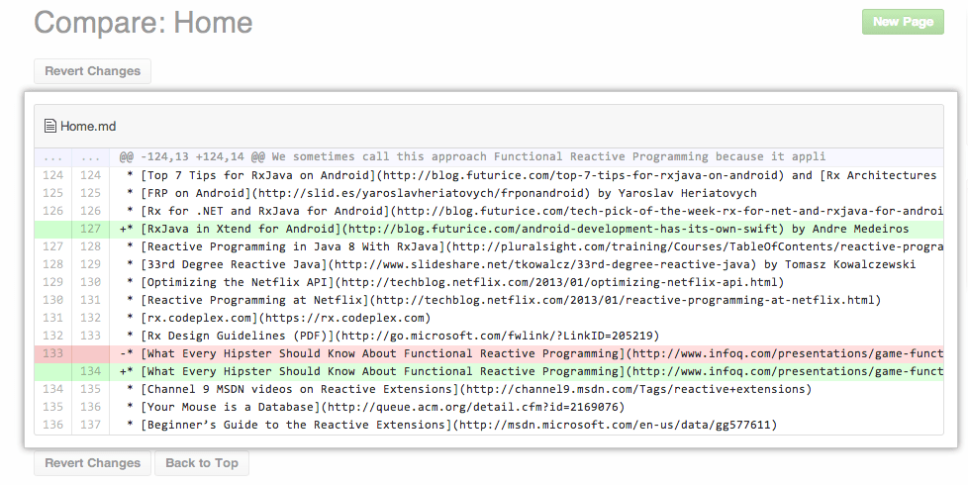Select added line RxJava in Xtend for Android
968x485 pixels.
coord(489,229)
